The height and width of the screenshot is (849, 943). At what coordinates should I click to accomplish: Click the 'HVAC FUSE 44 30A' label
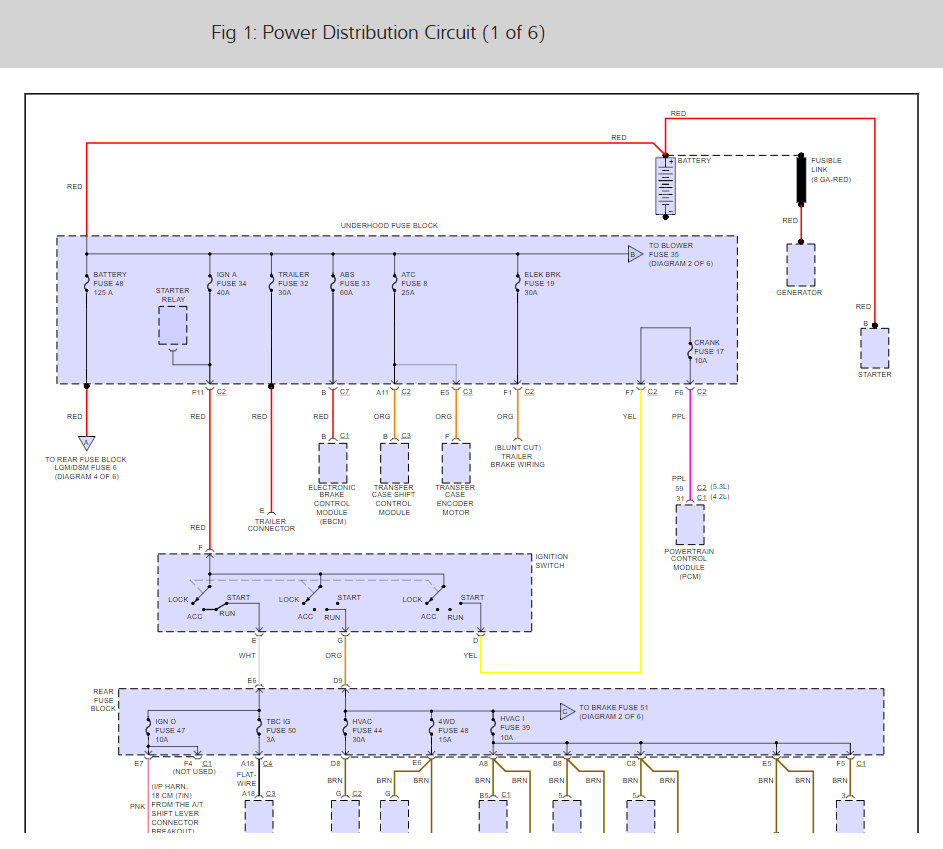(x=367, y=731)
